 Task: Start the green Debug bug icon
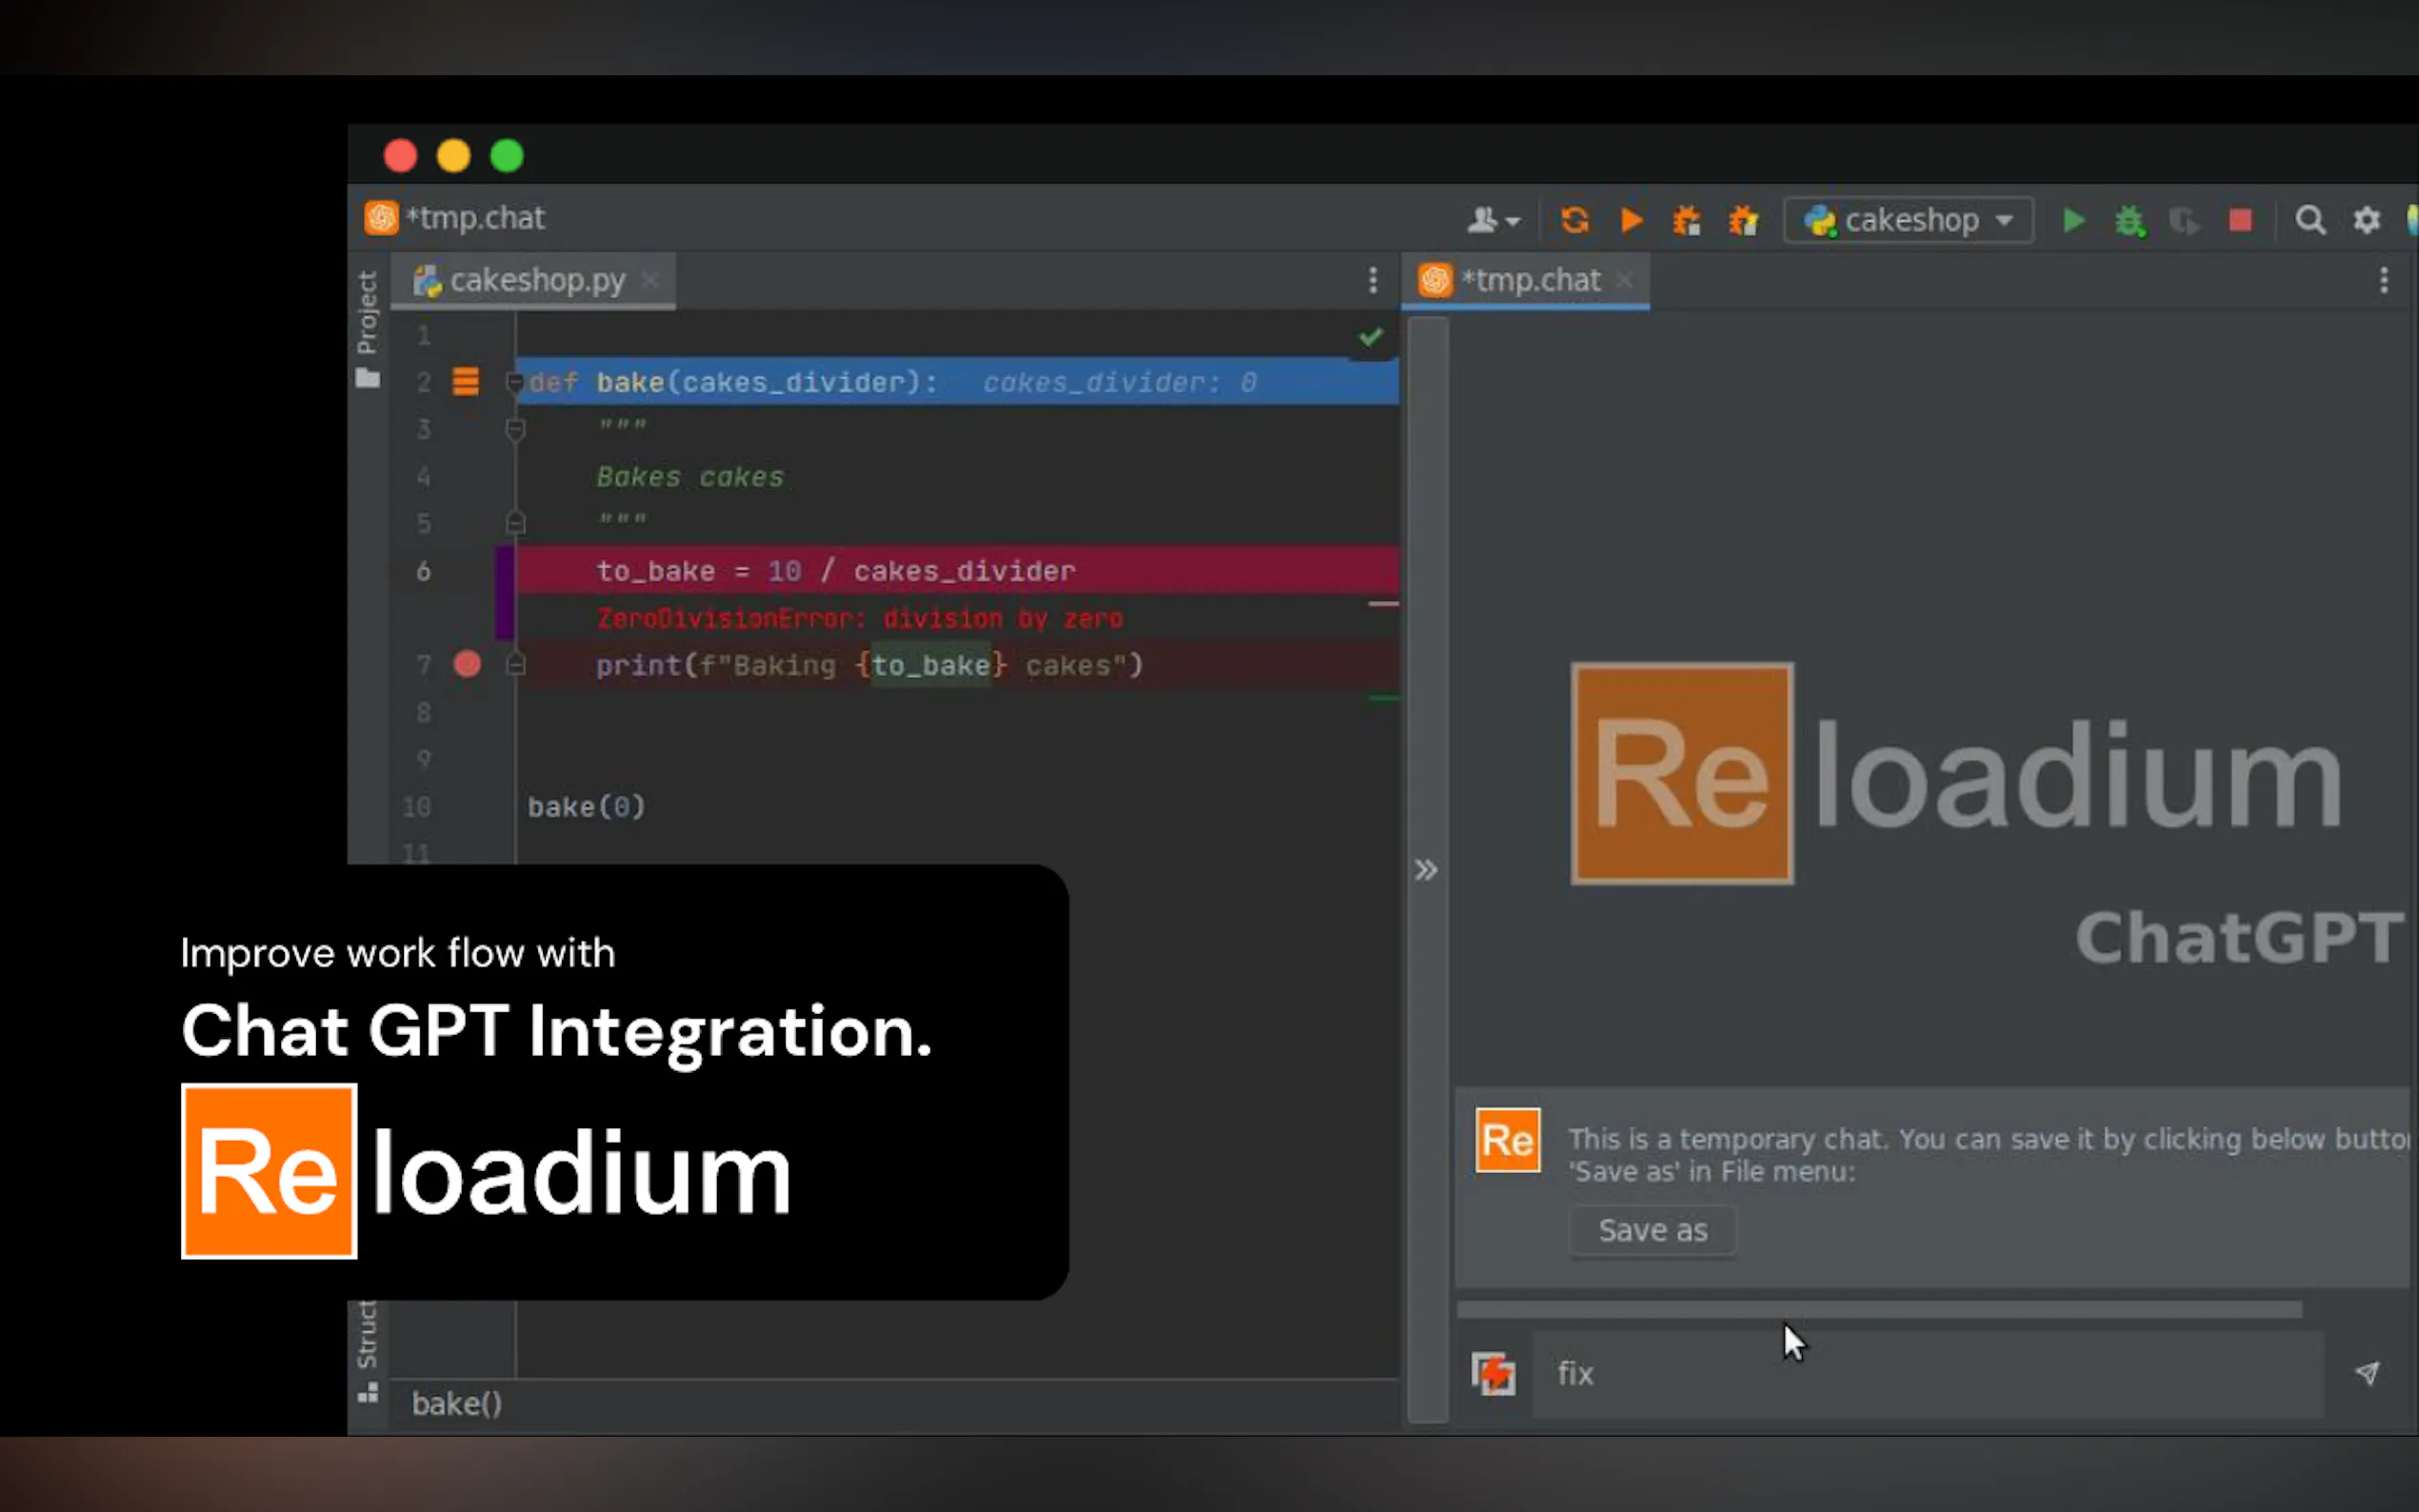click(x=2130, y=221)
